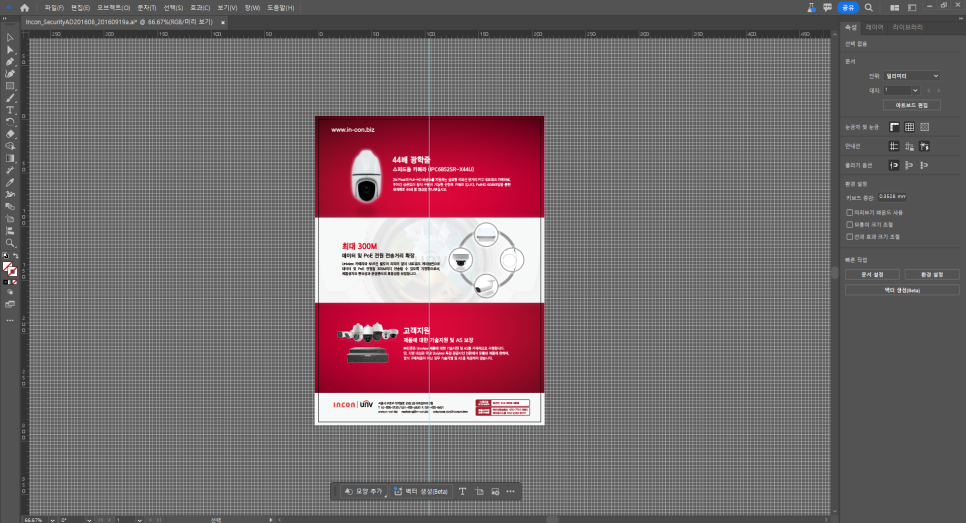
Task: Click 벡터 생성(Beta) in properties panel
Action: pyautogui.click(x=902, y=290)
